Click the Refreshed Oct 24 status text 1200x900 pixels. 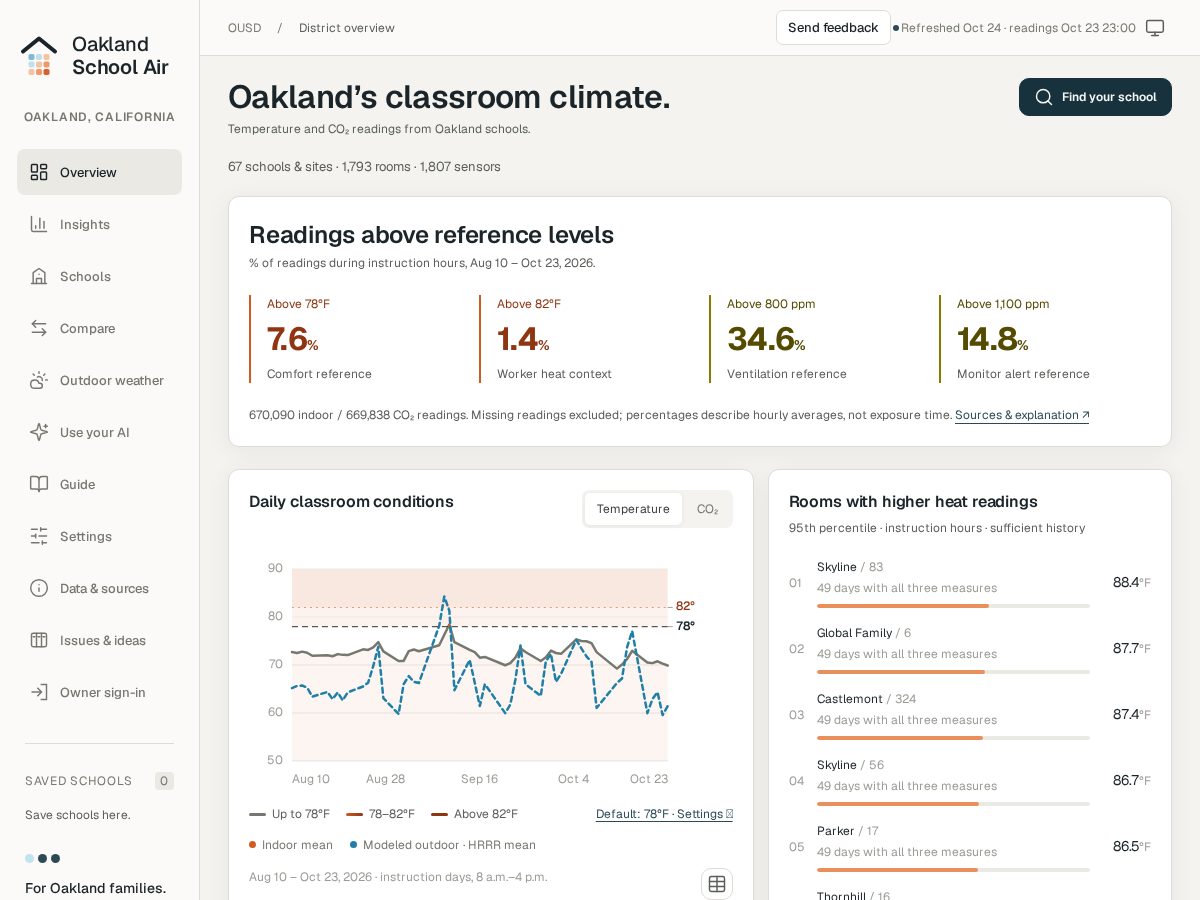point(1018,28)
